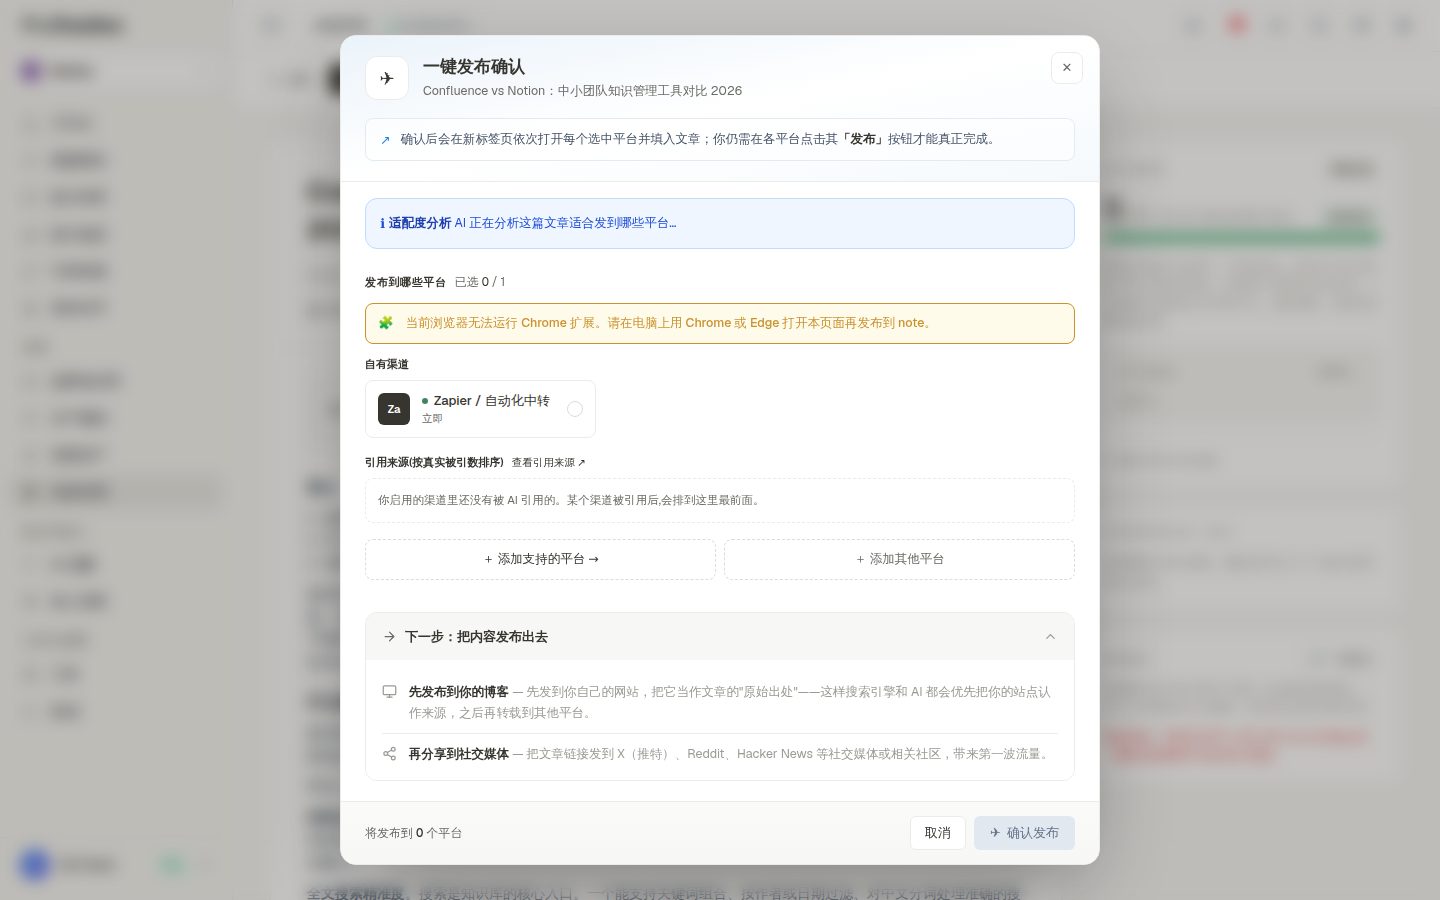This screenshot has height=900, width=1440.
Task: Collapse the 下一步 section with its chevron
Action: click(1050, 637)
